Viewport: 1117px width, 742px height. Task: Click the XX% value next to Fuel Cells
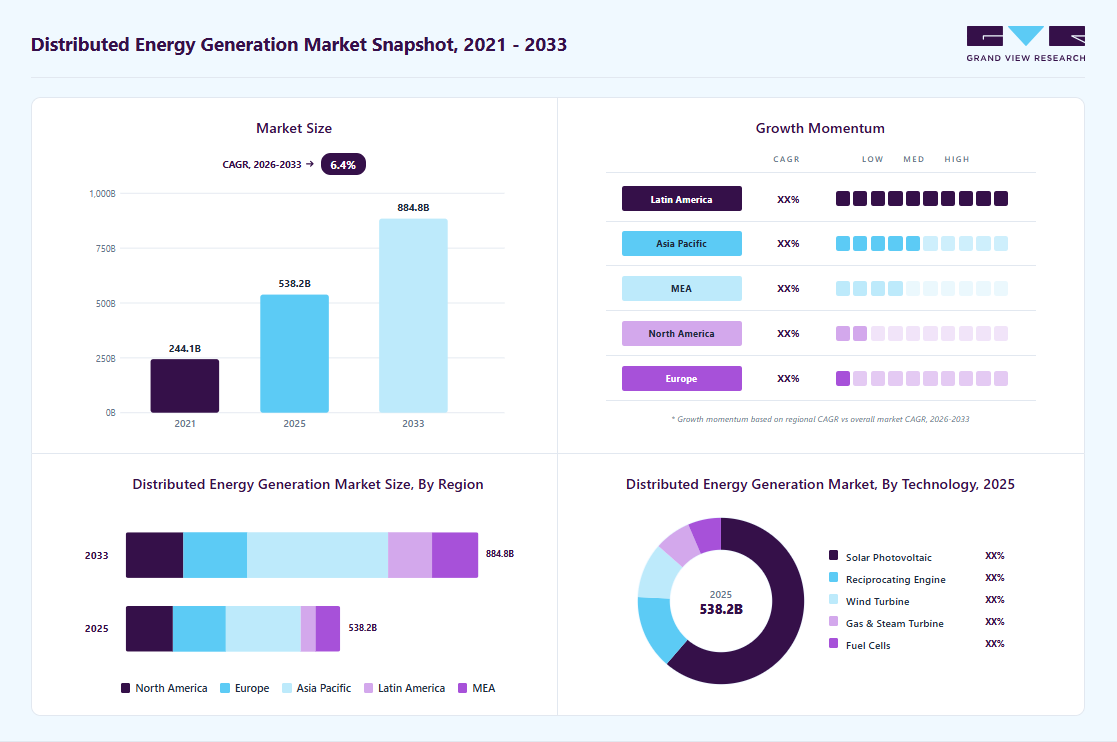(994, 644)
